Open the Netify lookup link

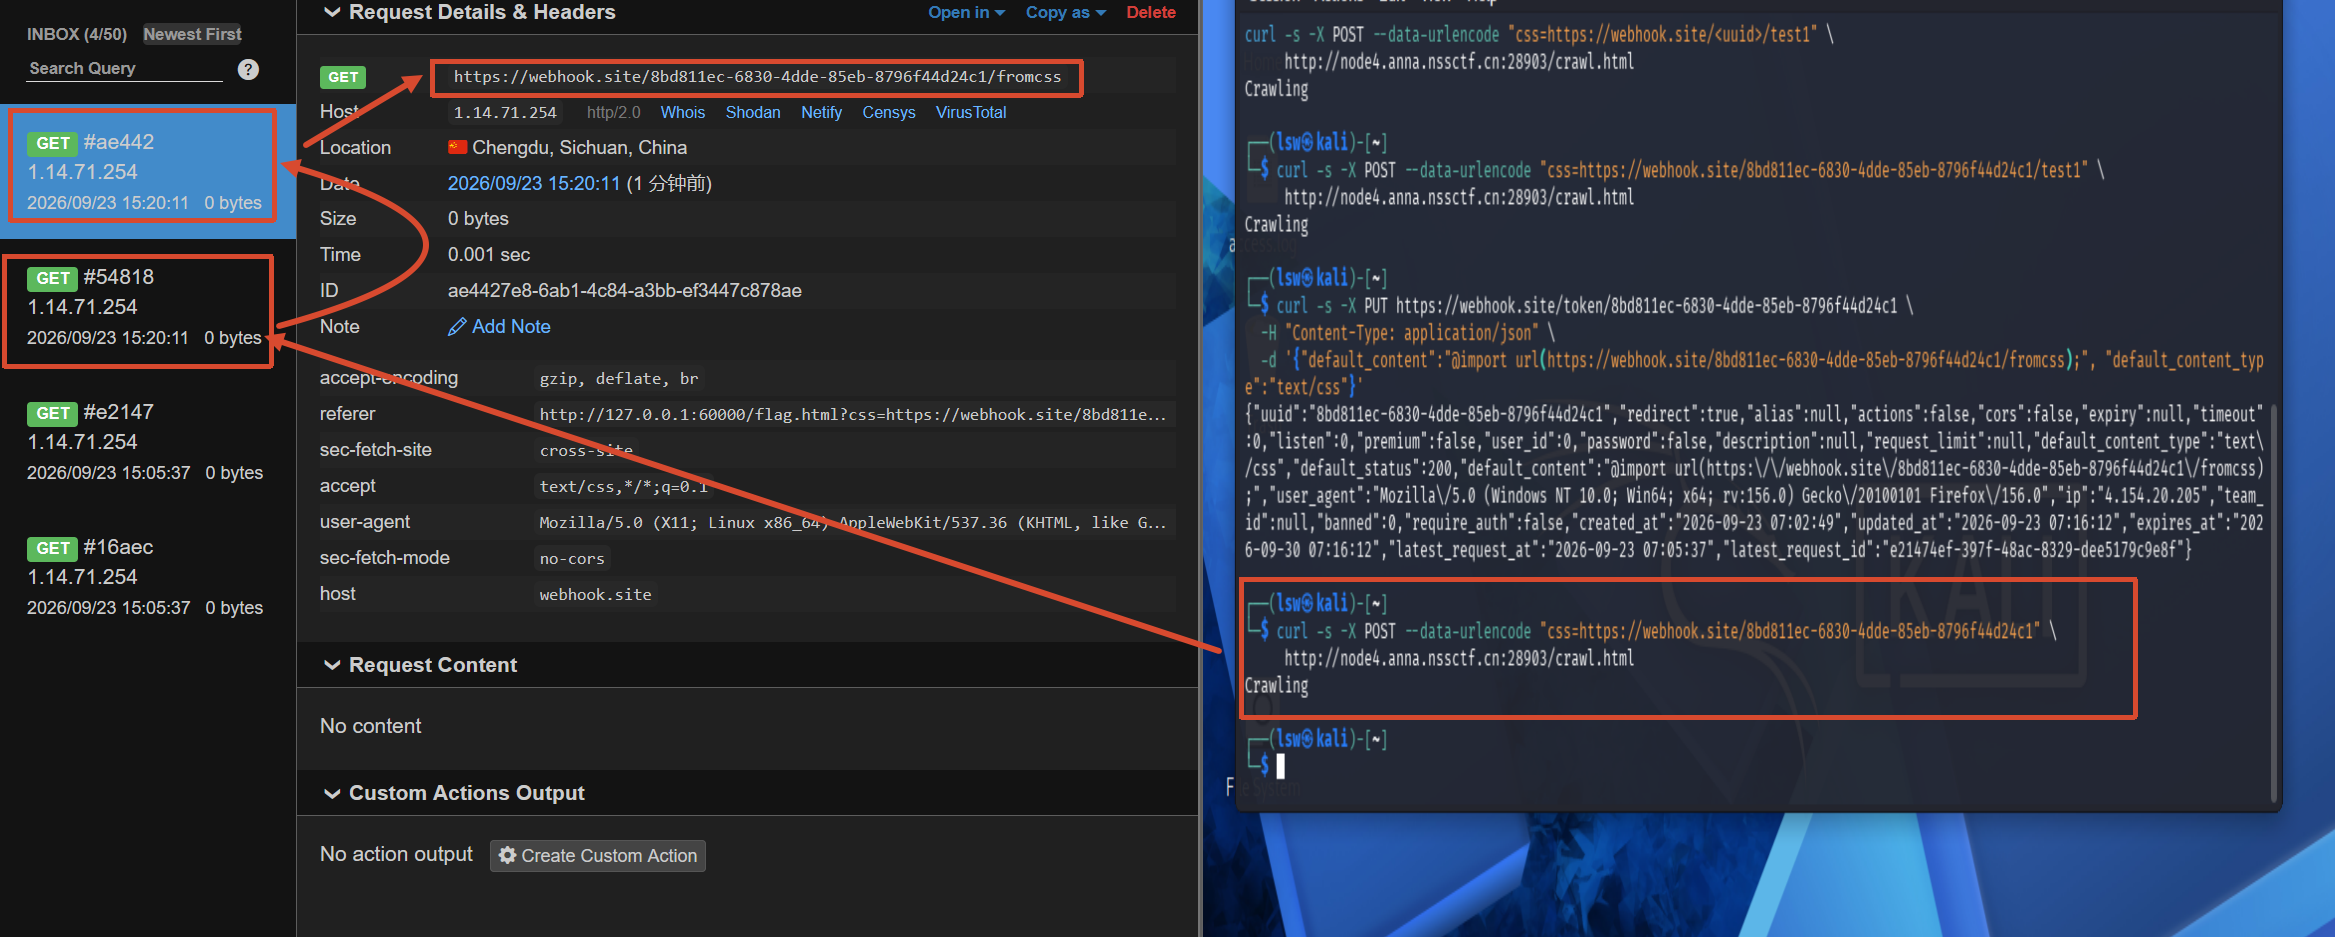(821, 112)
